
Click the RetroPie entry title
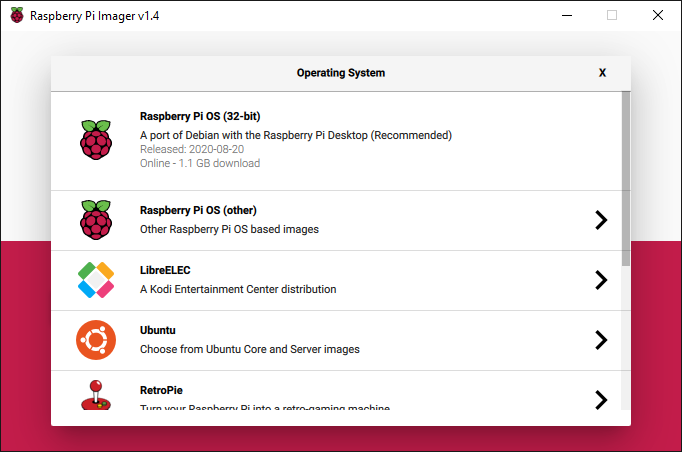coord(161,390)
